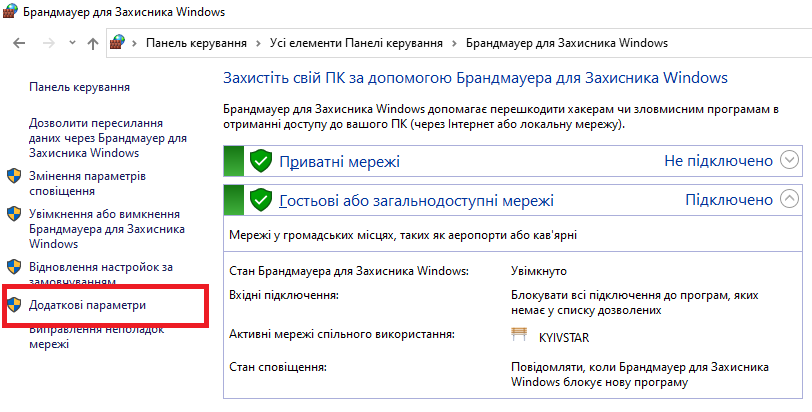Click the Захистіть свій ПК page heading
Image resolution: width=812 pixels, height=412 pixels.
(x=475, y=78)
